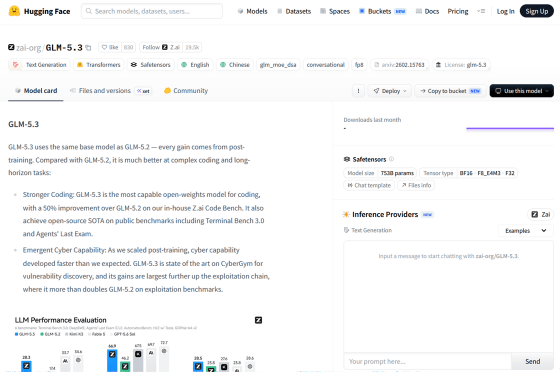Click the zai-org organization link

29,47
